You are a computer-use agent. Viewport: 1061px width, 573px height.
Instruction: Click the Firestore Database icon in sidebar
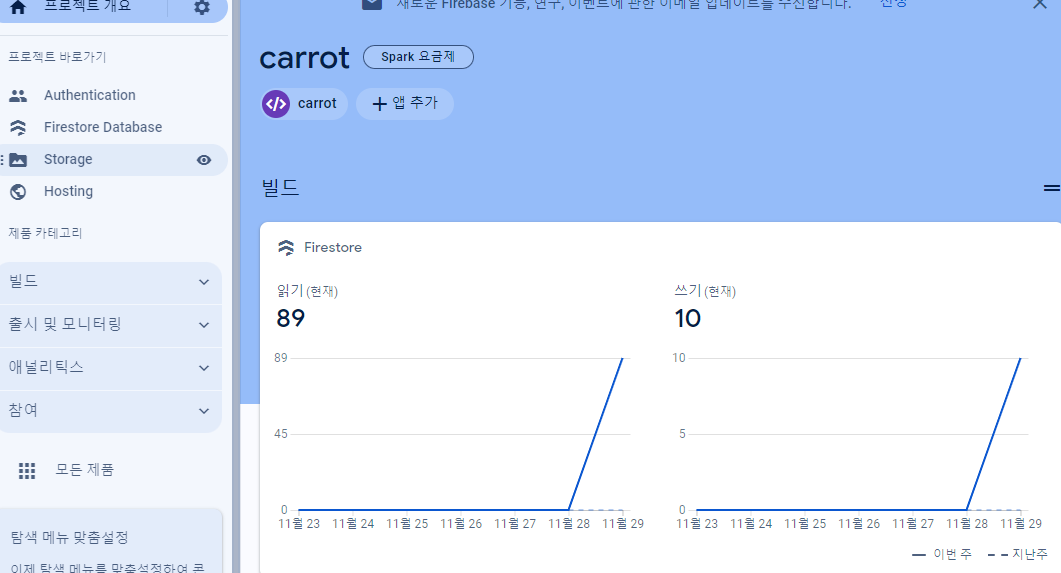point(18,127)
